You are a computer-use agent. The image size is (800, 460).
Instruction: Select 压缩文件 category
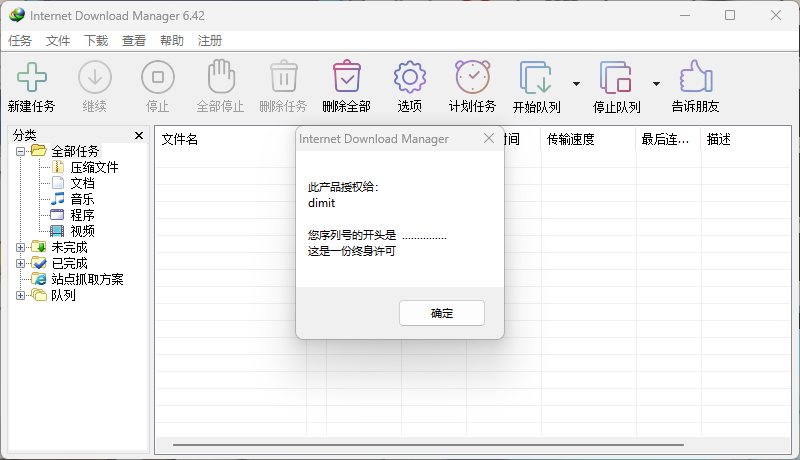(94, 167)
